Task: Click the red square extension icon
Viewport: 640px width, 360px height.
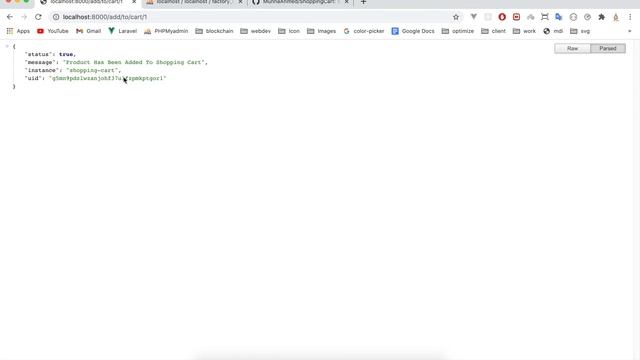Action: point(516,17)
